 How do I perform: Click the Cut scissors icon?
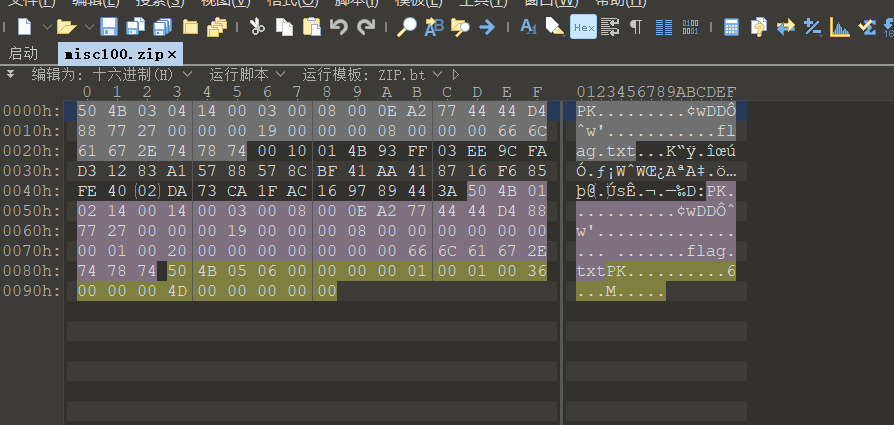[x=257, y=27]
